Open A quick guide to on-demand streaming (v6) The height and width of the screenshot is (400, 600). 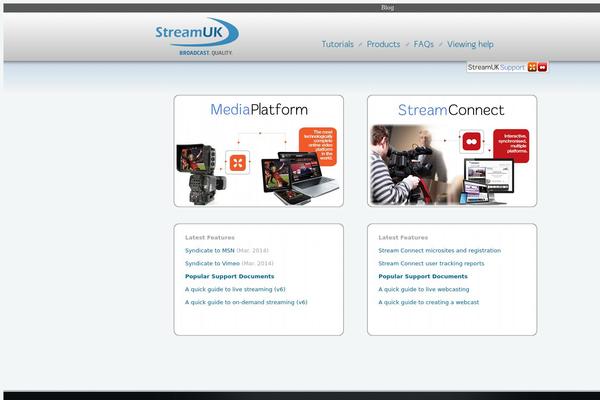click(246, 302)
